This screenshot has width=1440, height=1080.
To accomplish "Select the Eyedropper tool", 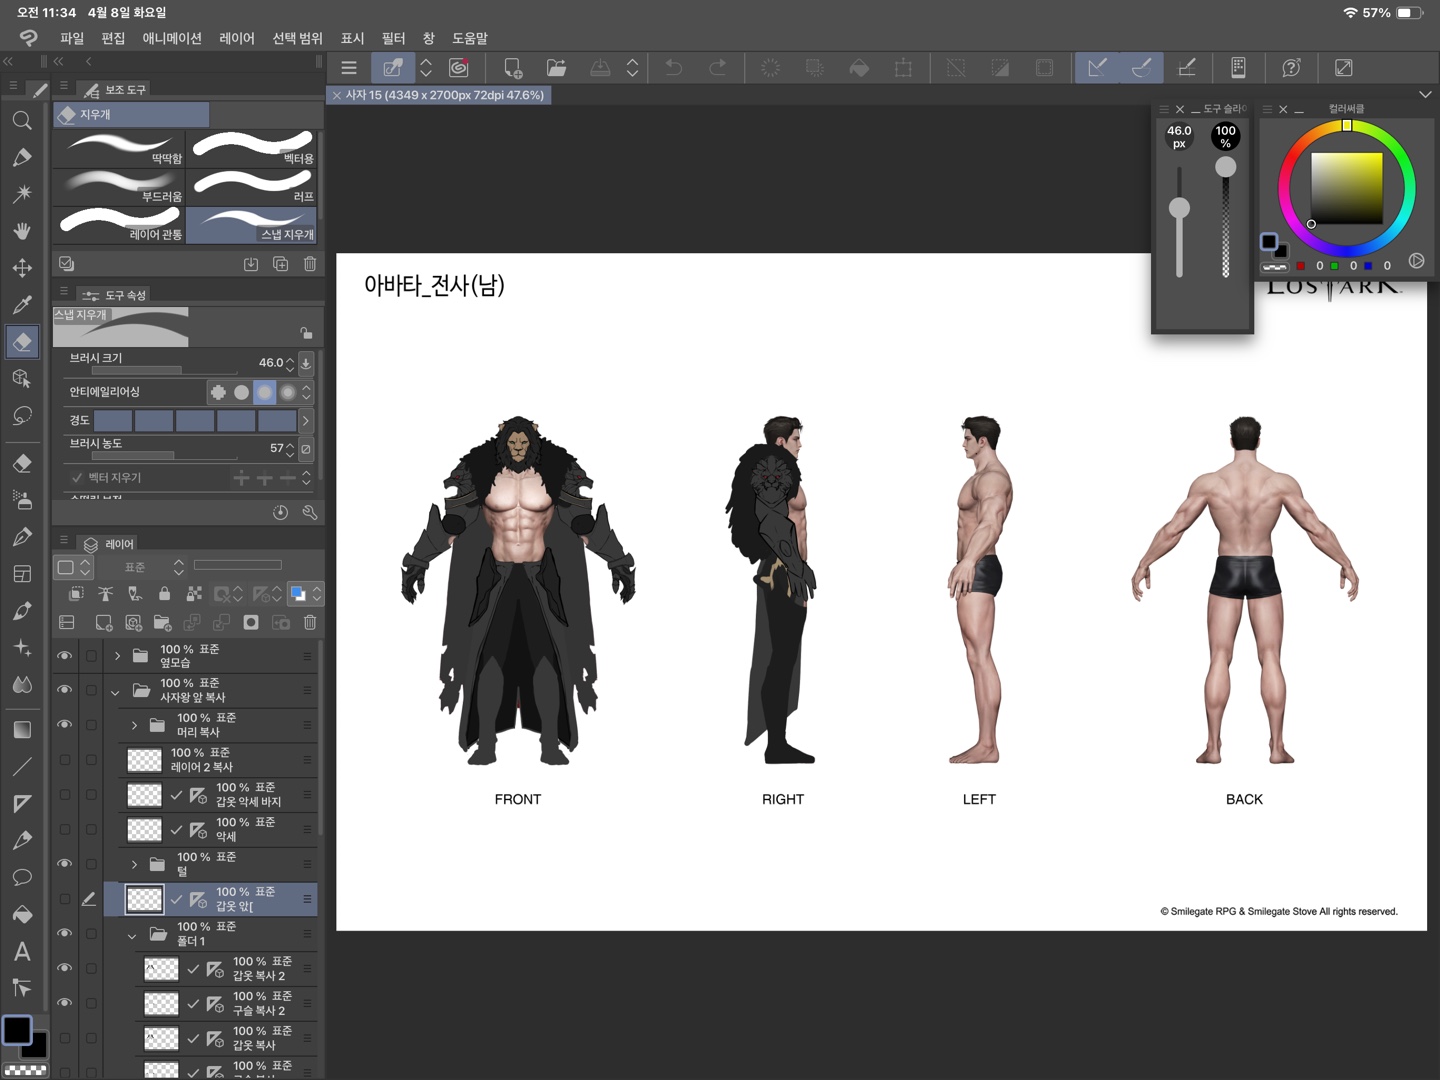I will pyautogui.click(x=22, y=305).
